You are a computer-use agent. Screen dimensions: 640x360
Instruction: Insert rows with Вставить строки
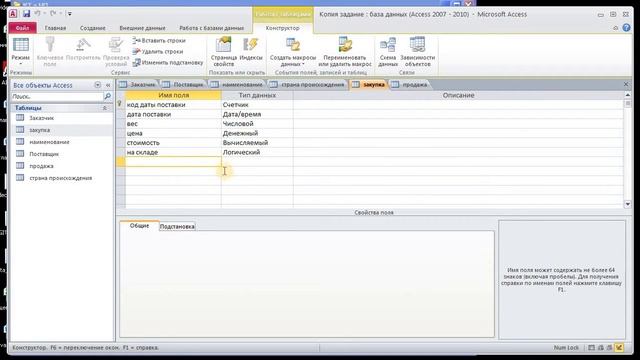coord(159,40)
